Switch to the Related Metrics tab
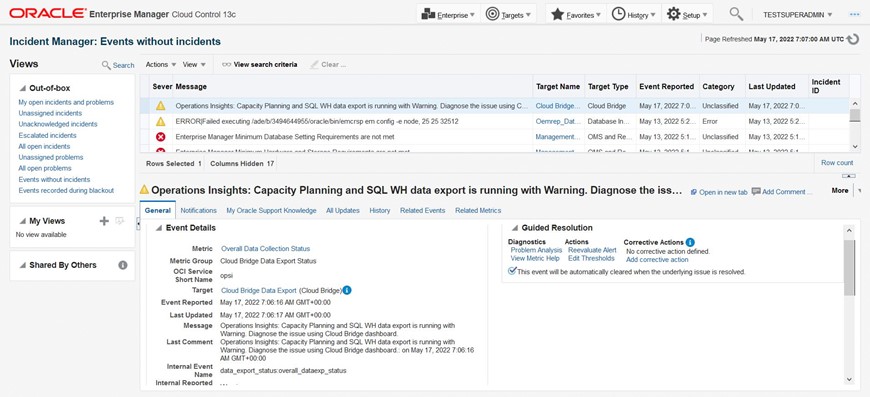The height and width of the screenshot is (397, 870). (x=478, y=211)
